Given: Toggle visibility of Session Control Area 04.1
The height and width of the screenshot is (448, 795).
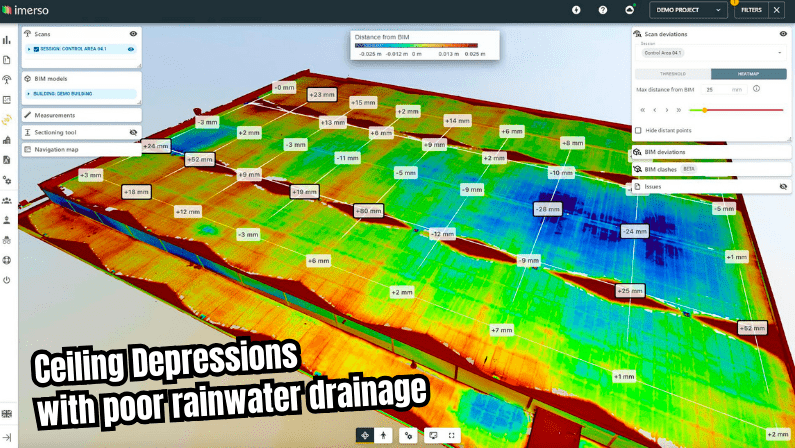Looking at the screenshot, I should point(131,49).
